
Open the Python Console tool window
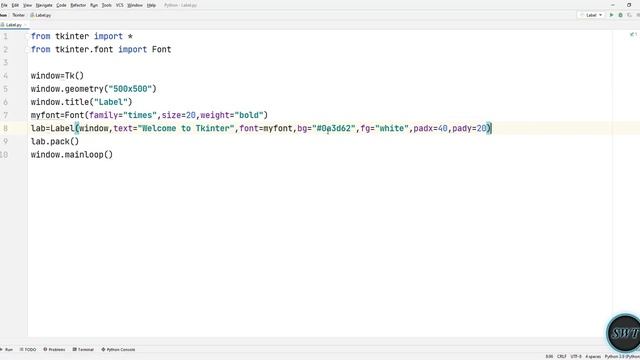[x=118, y=349]
